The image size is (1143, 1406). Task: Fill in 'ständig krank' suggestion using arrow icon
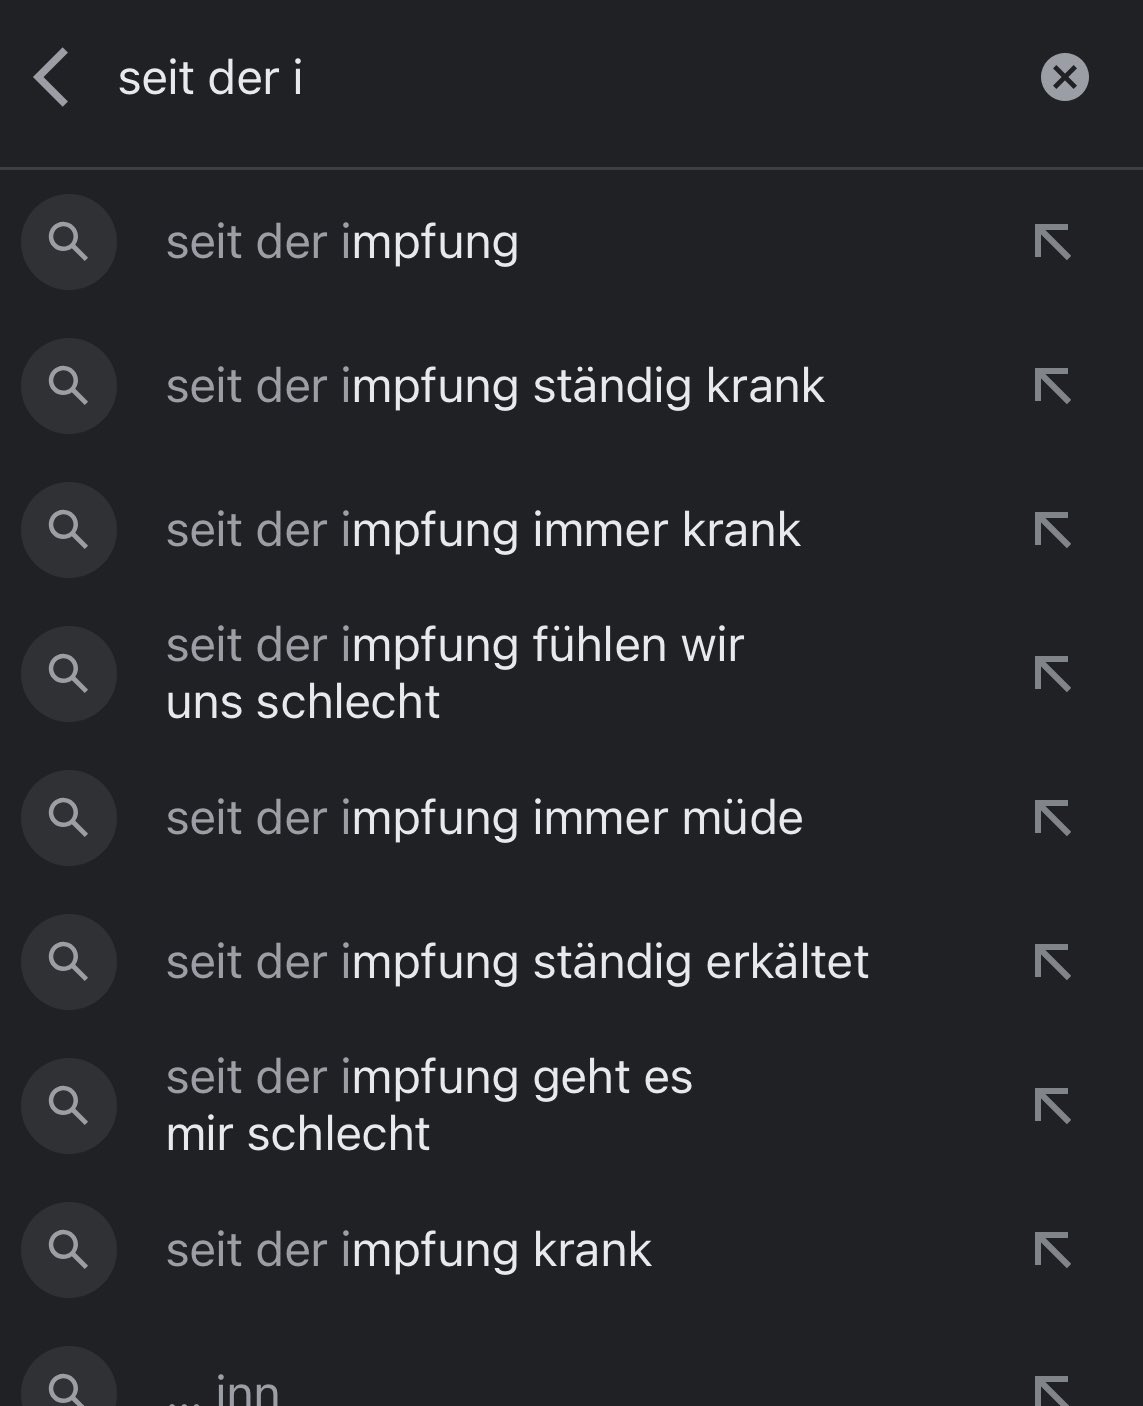click(1052, 387)
